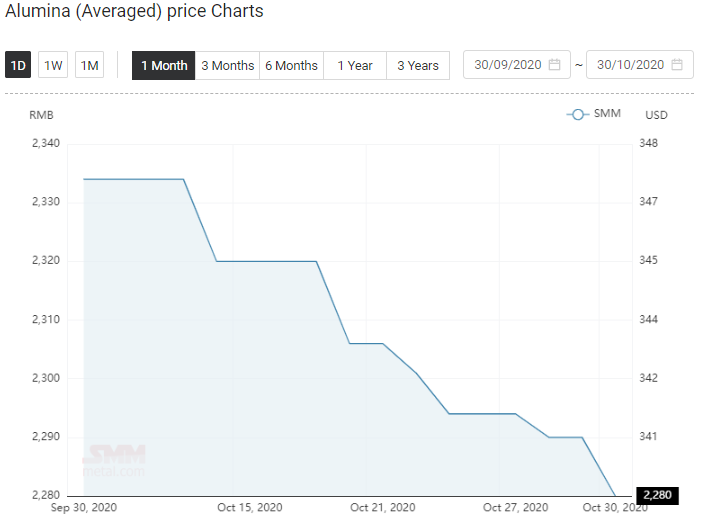Screen dimensions: 704x528
Task: Open calendar icon in start date field
Action: pos(555,65)
